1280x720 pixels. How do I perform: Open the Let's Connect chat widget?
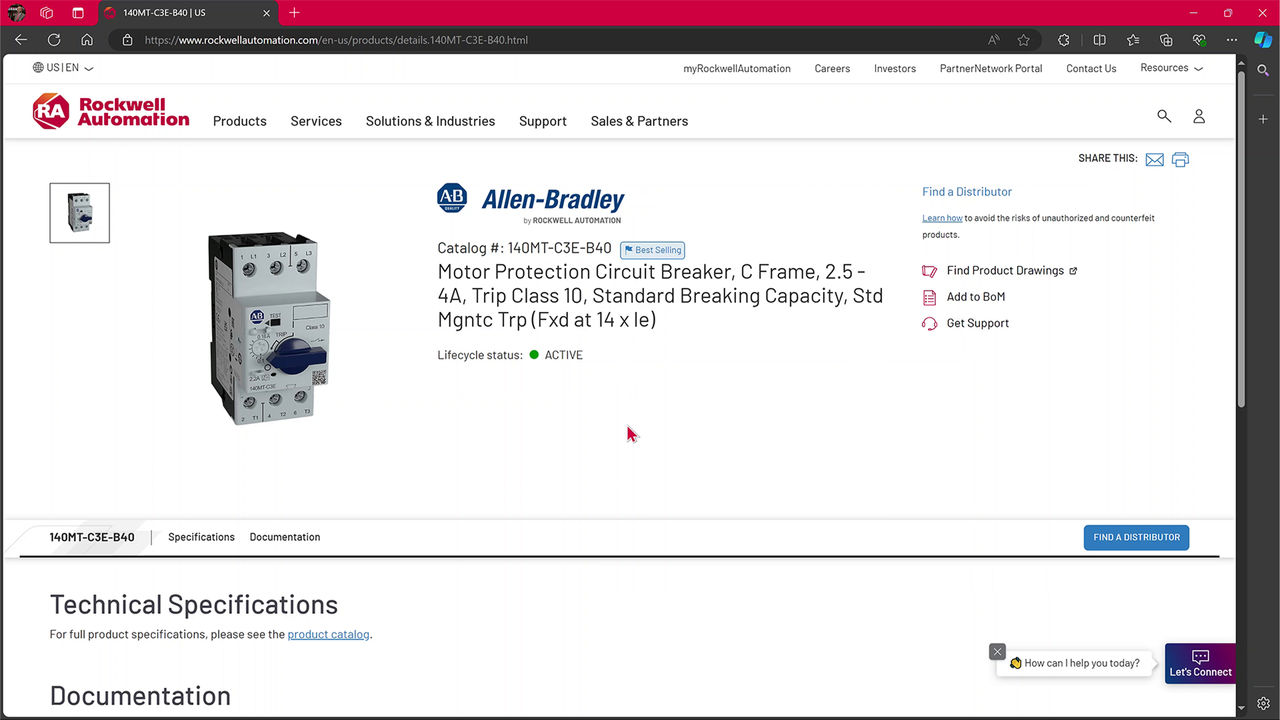click(x=1200, y=663)
